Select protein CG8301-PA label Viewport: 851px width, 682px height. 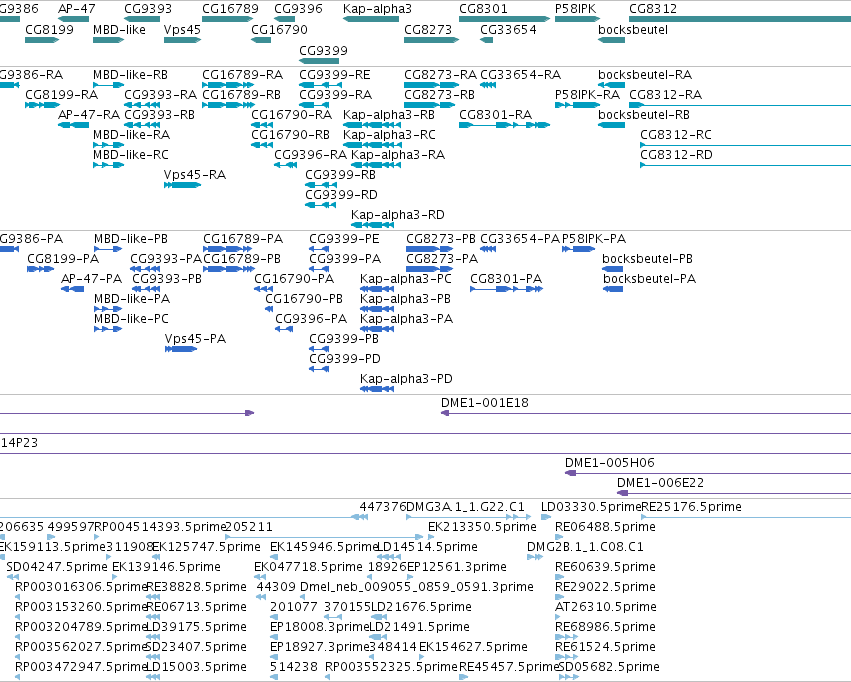pos(506,278)
